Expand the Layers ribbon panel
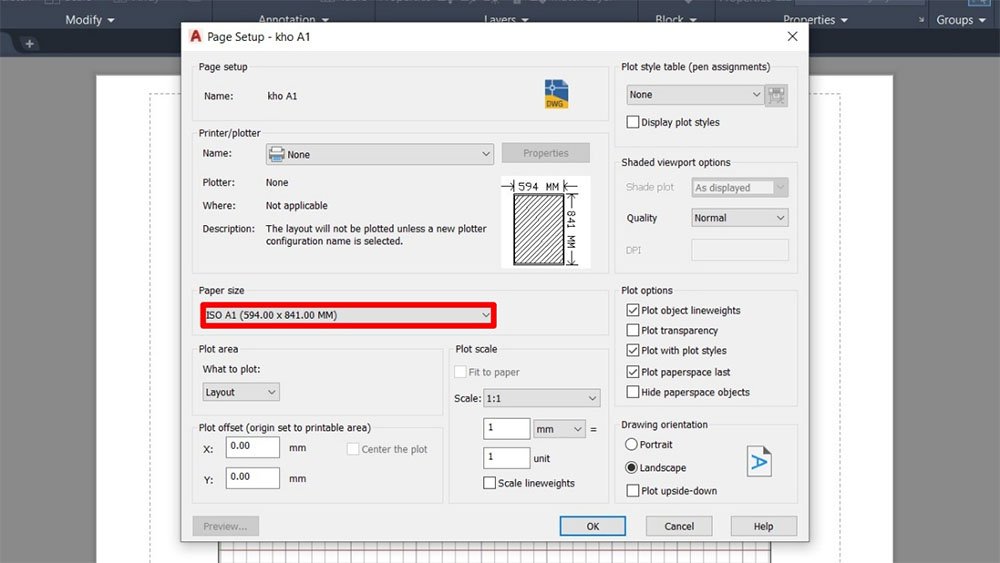The width and height of the screenshot is (1000, 563). click(506, 19)
